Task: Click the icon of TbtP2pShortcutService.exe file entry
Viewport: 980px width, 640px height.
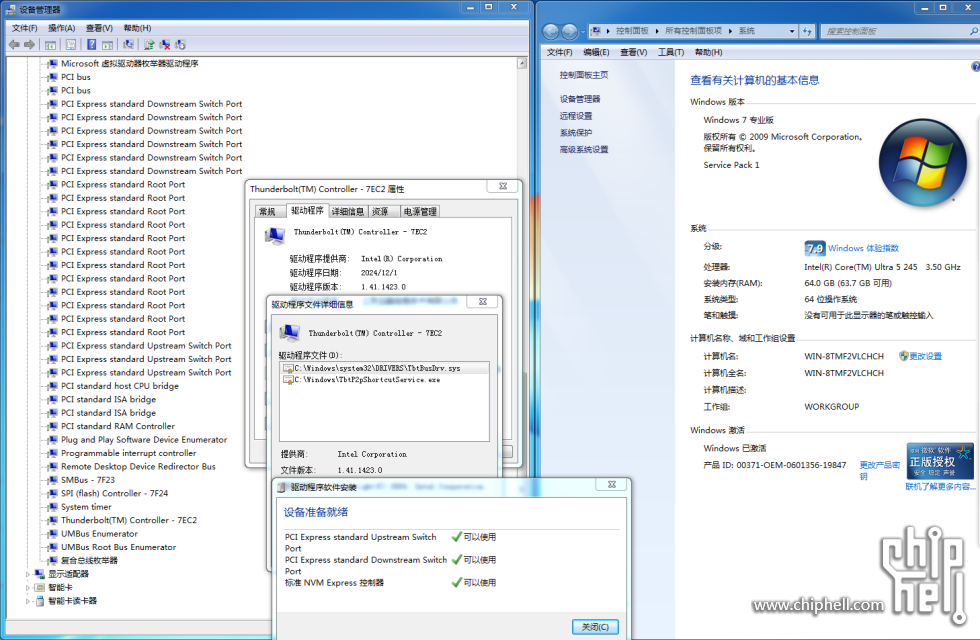Action: [x=288, y=379]
